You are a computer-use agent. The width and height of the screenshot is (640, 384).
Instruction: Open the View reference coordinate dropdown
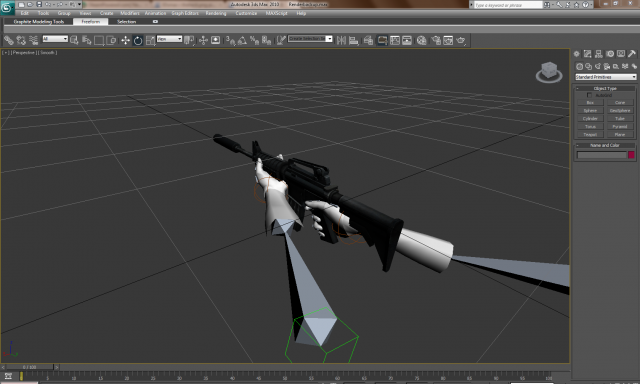[169, 39]
